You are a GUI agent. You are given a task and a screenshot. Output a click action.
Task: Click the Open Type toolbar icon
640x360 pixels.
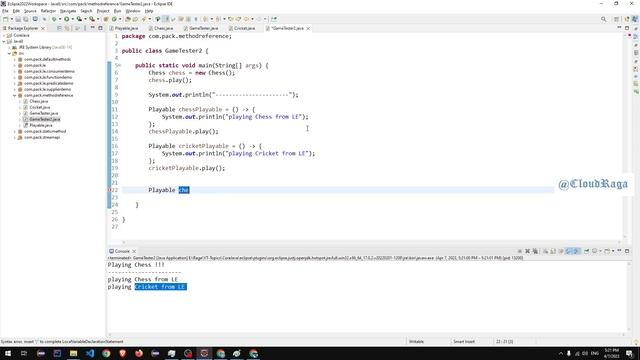[128, 19]
